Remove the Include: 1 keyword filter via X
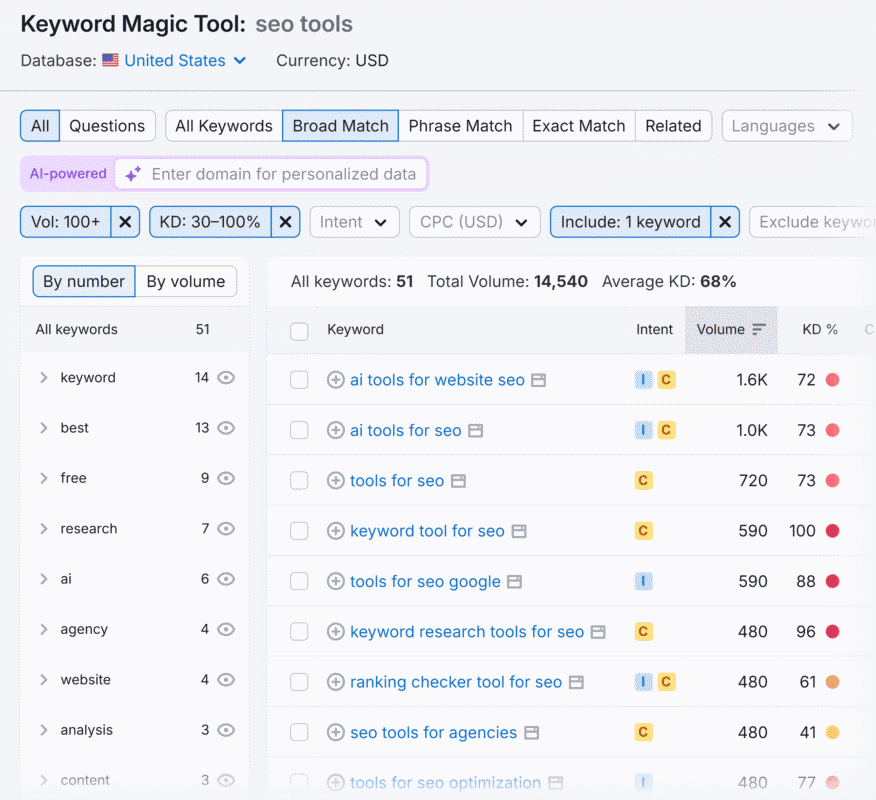This screenshot has height=800, width=876. point(725,222)
